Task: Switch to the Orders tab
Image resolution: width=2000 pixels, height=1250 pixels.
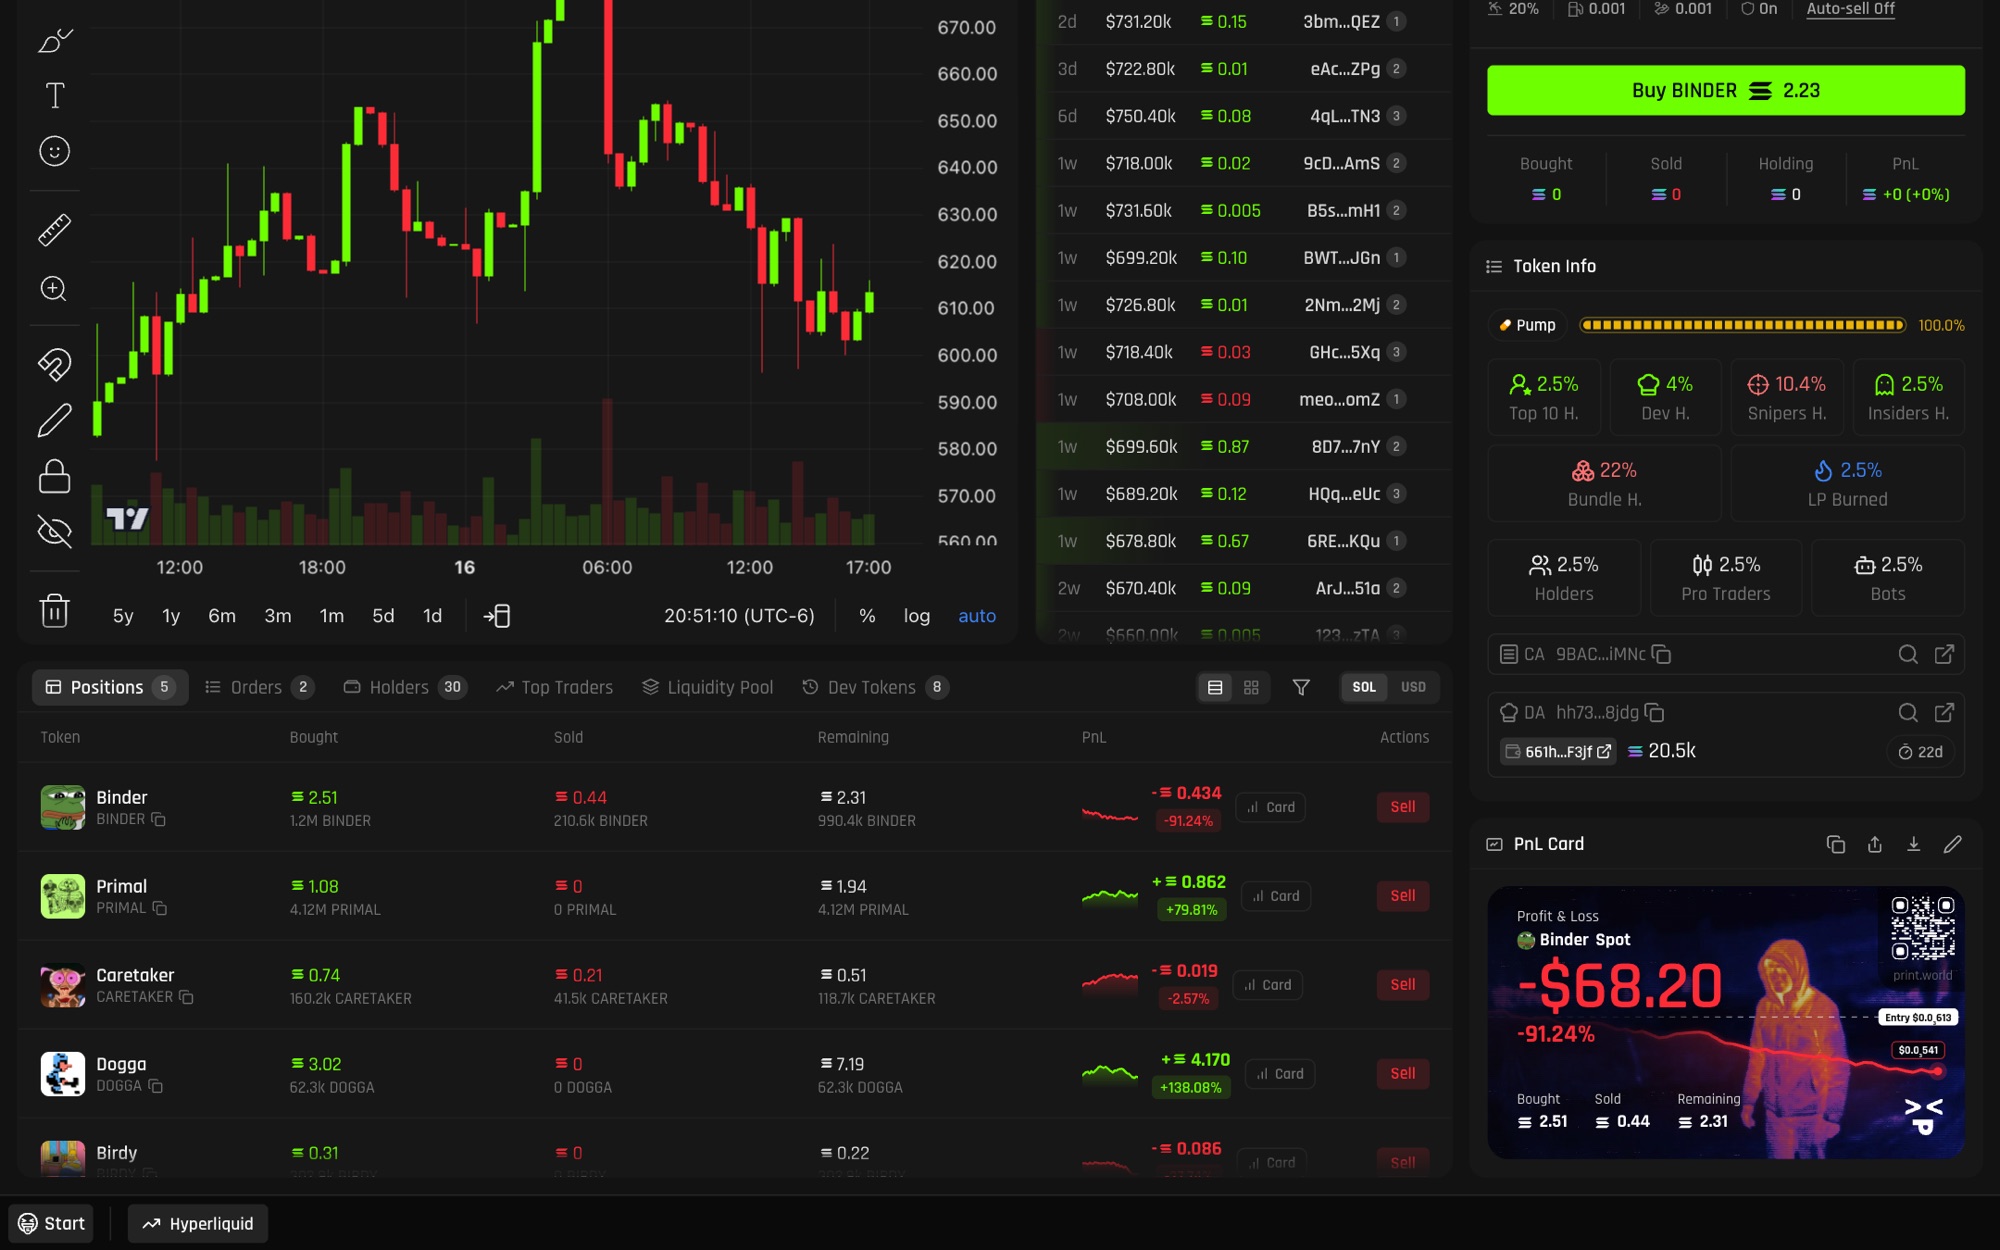Action: tap(259, 687)
